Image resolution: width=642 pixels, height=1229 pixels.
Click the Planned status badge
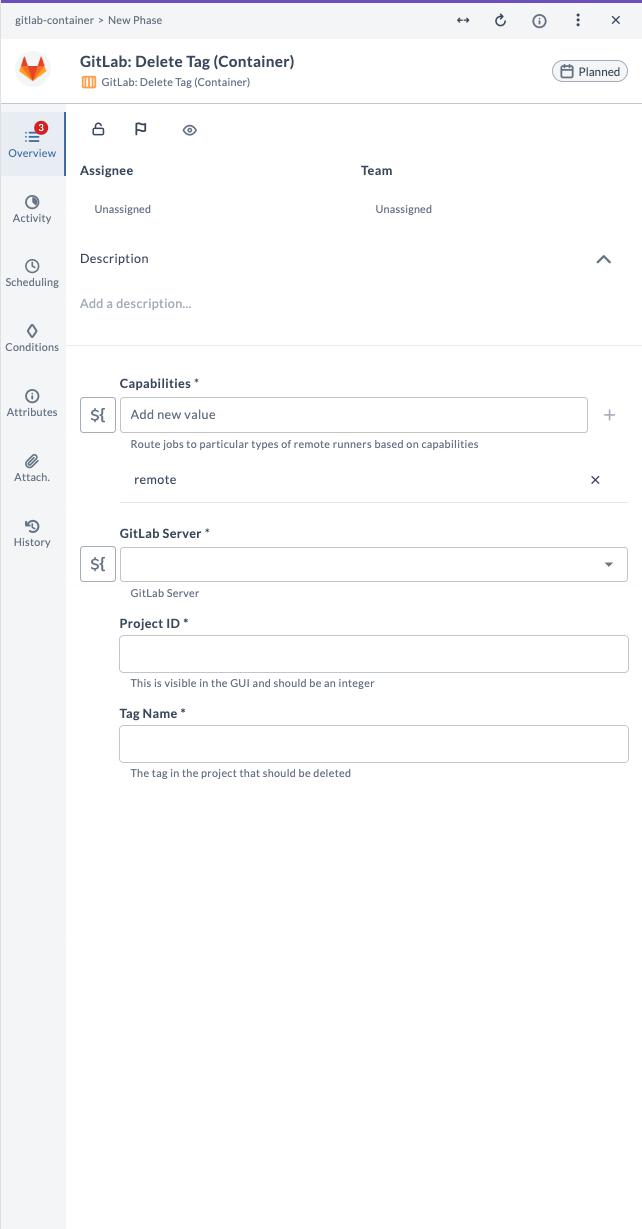click(x=590, y=71)
